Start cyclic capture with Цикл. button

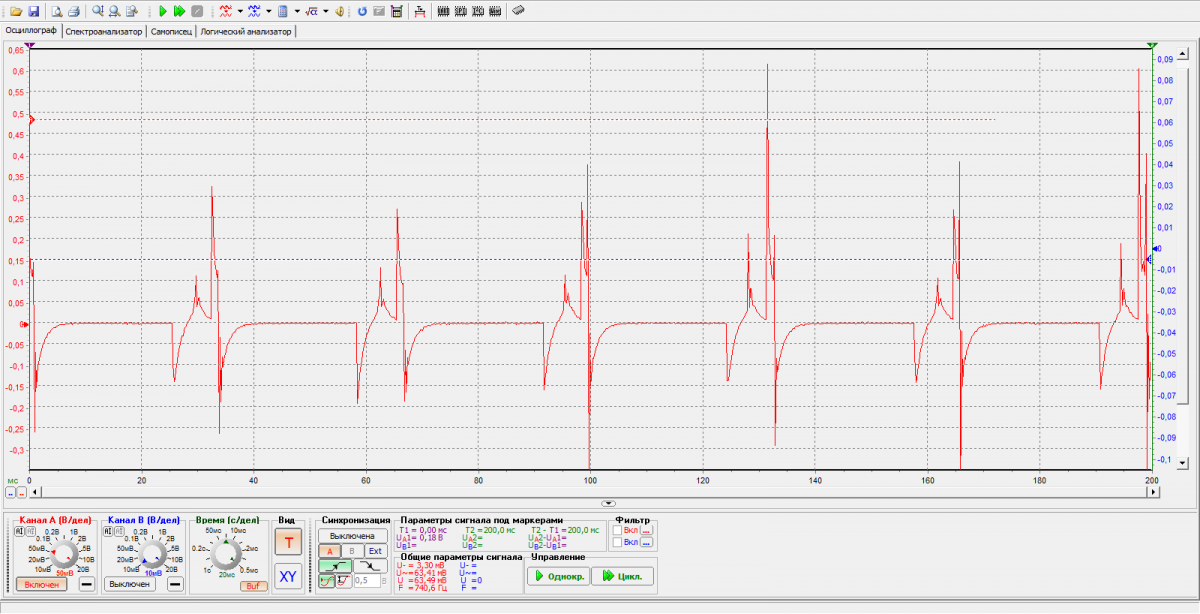(622, 576)
